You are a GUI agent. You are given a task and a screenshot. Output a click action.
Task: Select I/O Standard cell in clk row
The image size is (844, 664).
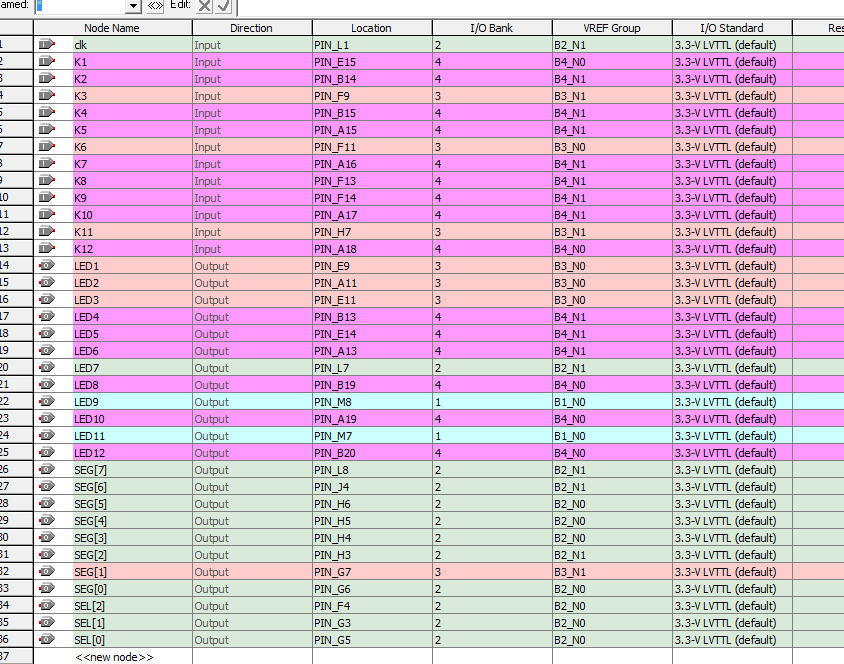(732, 45)
